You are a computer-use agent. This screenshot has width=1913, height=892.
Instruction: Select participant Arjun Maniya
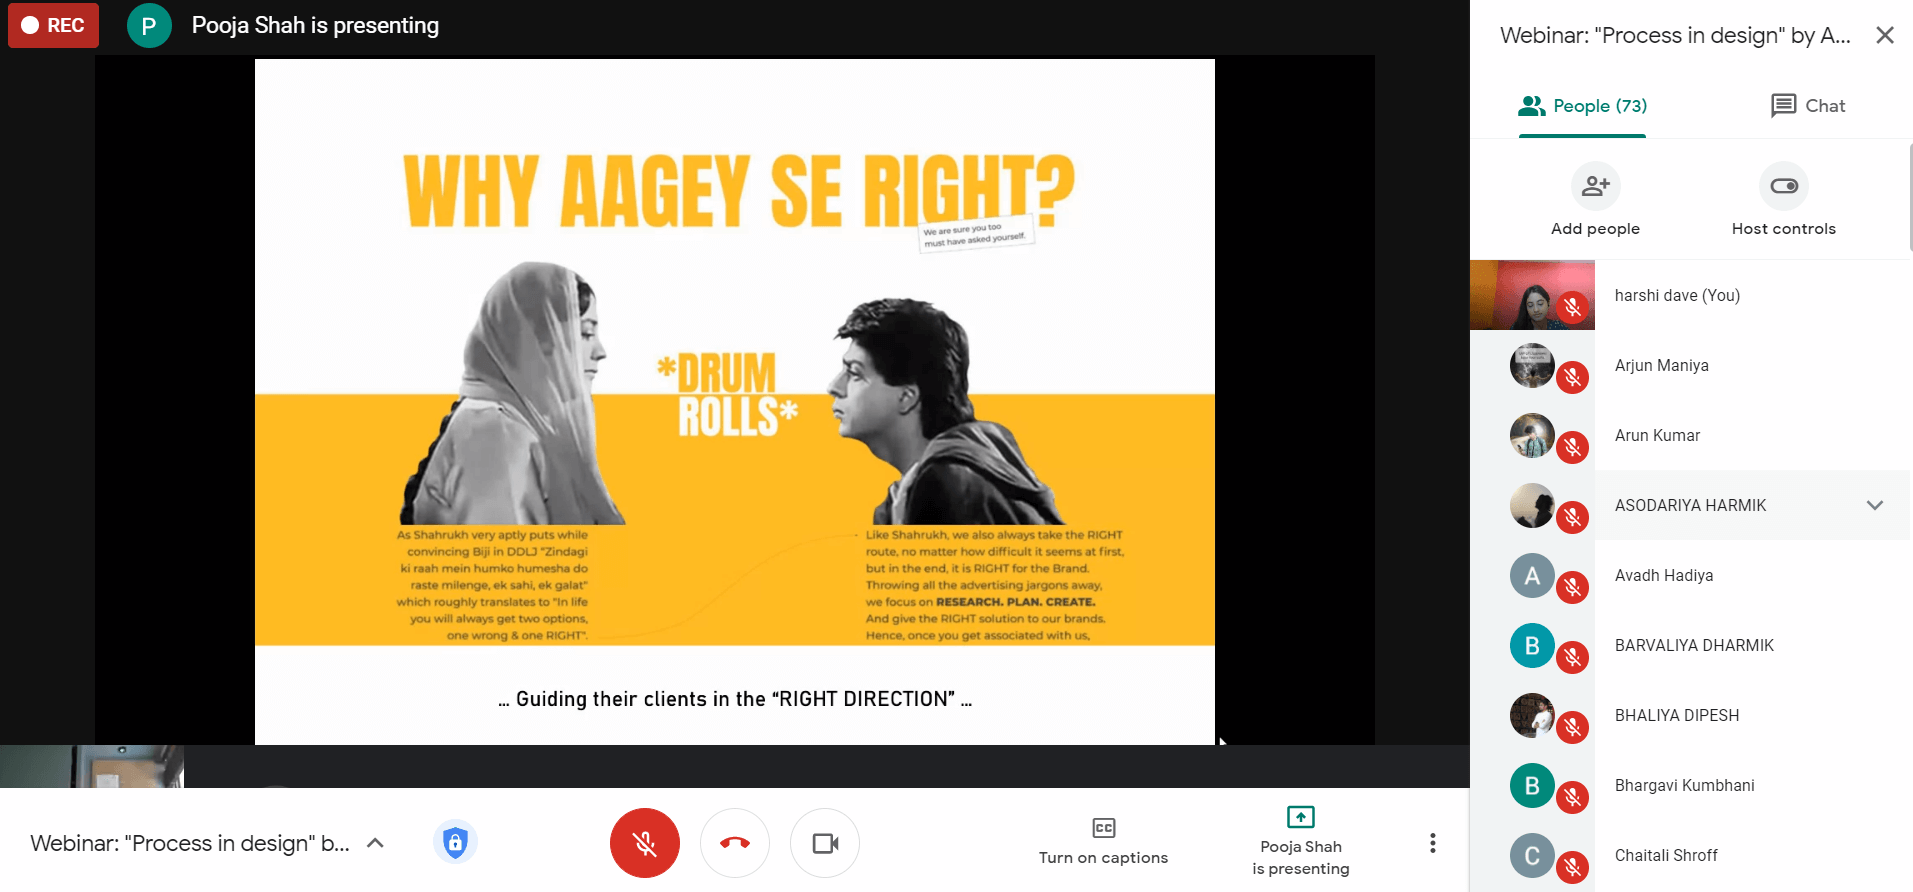point(1661,366)
